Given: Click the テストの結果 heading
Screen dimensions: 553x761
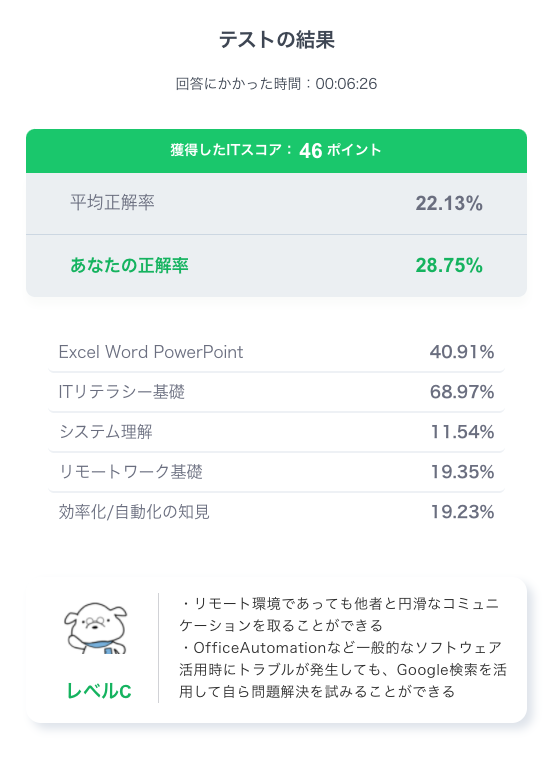Looking at the screenshot, I should [276, 39].
